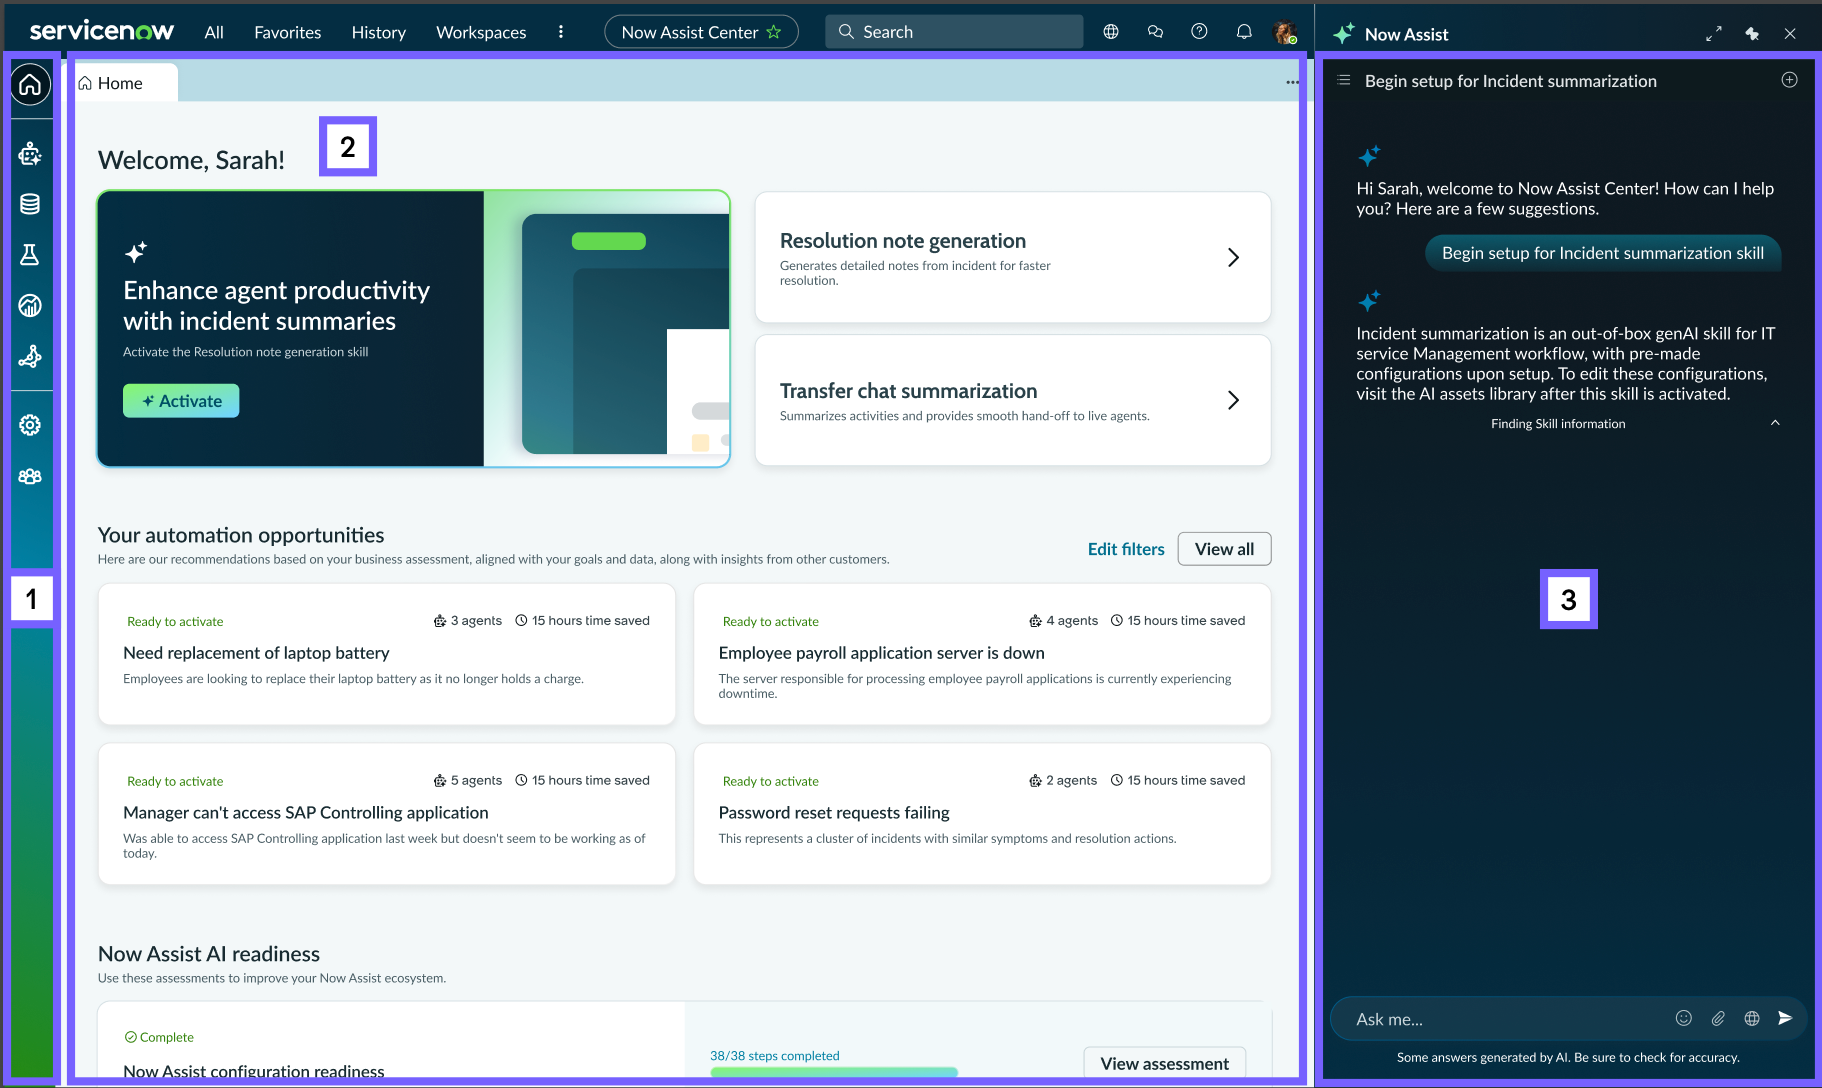Click the Now Assist panel title
This screenshot has width=1822, height=1088.
pyautogui.click(x=1406, y=34)
